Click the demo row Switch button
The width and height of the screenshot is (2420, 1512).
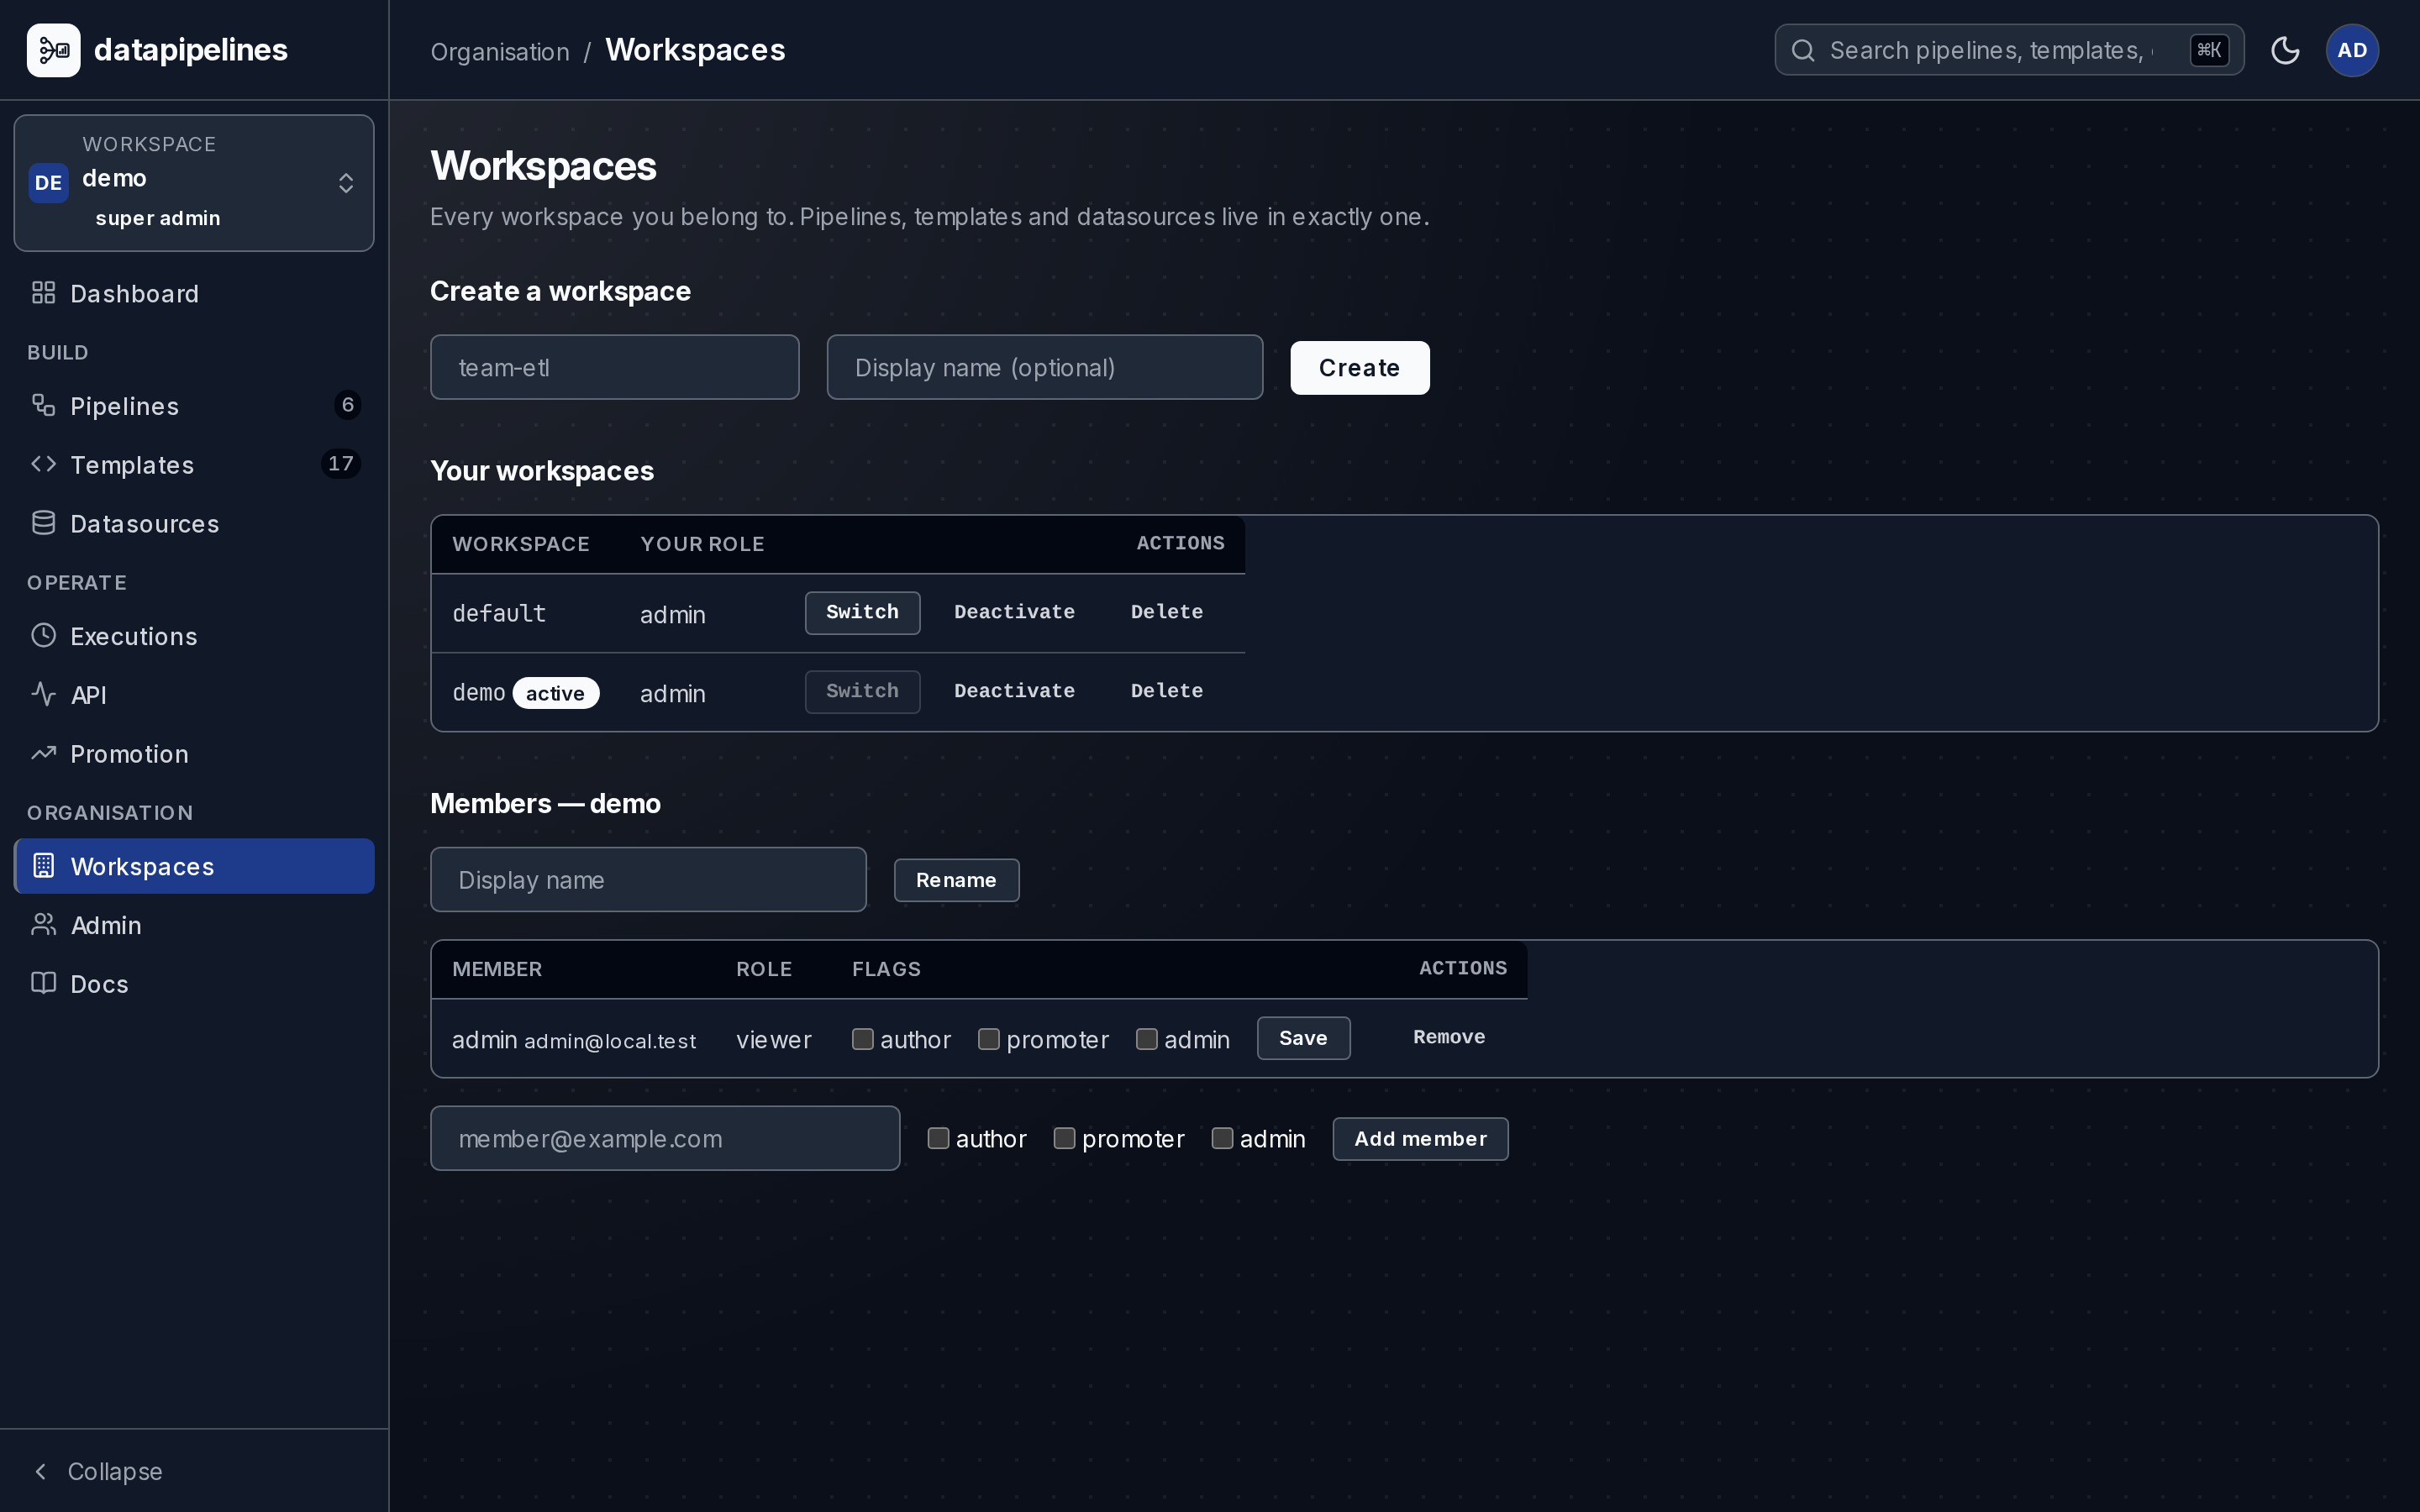[x=862, y=691]
